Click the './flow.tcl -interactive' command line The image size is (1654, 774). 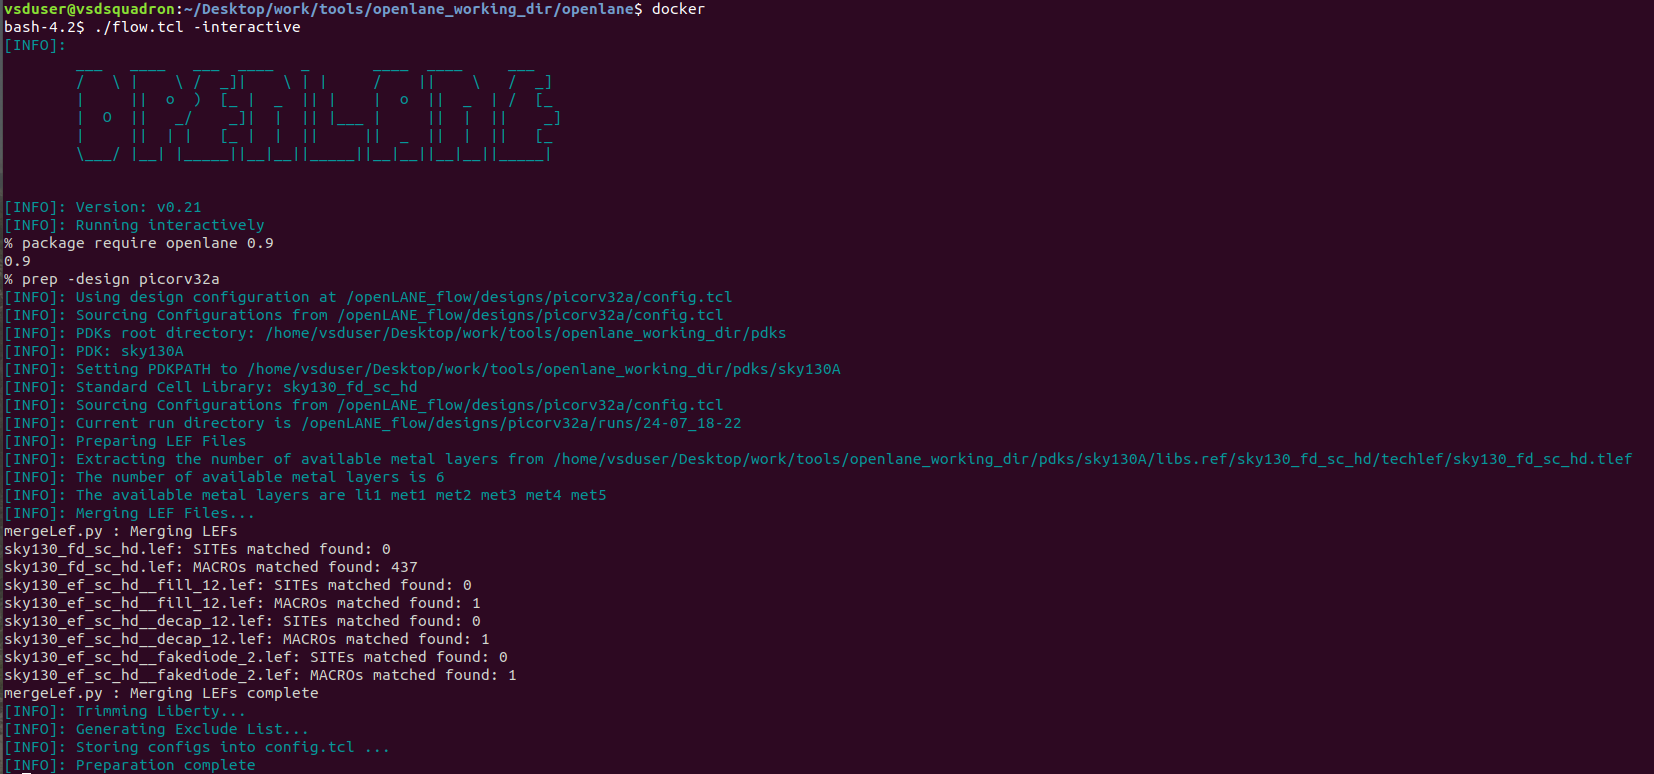[x=197, y=27]
